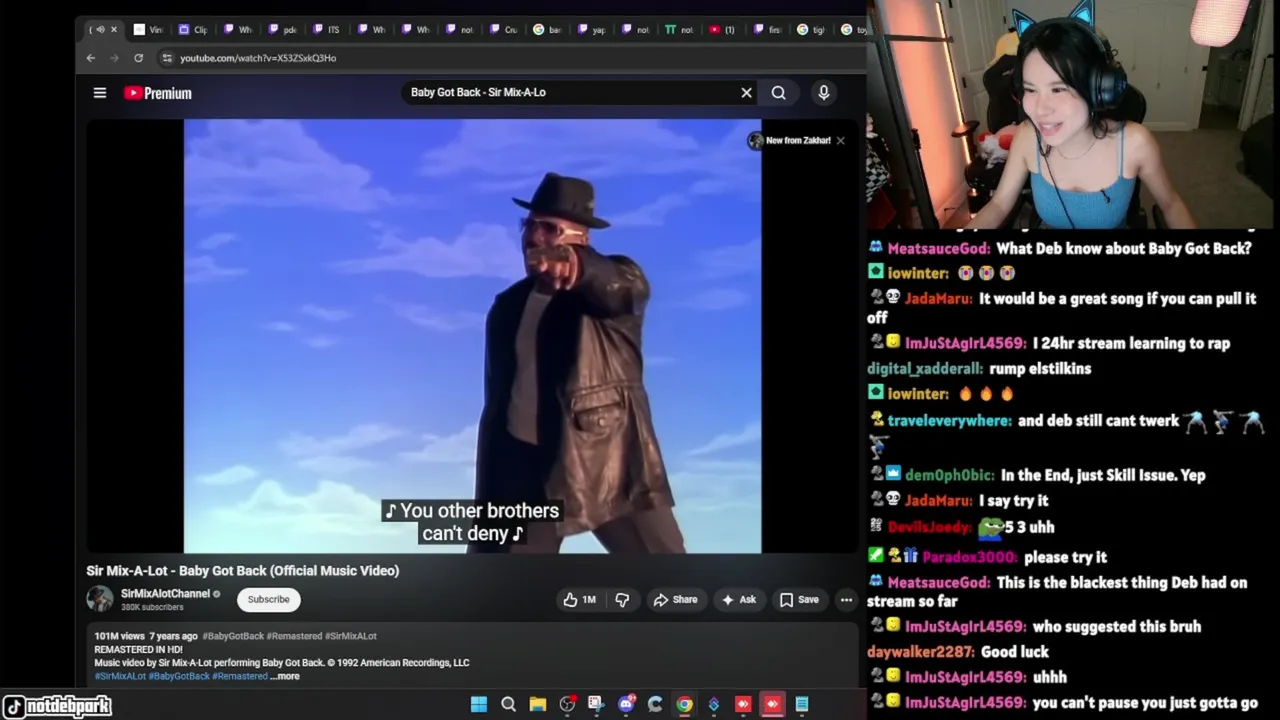Image resolution: width=1280 pixels, height=720 pixels.
Task: Click the video title text
Action: 243,570
